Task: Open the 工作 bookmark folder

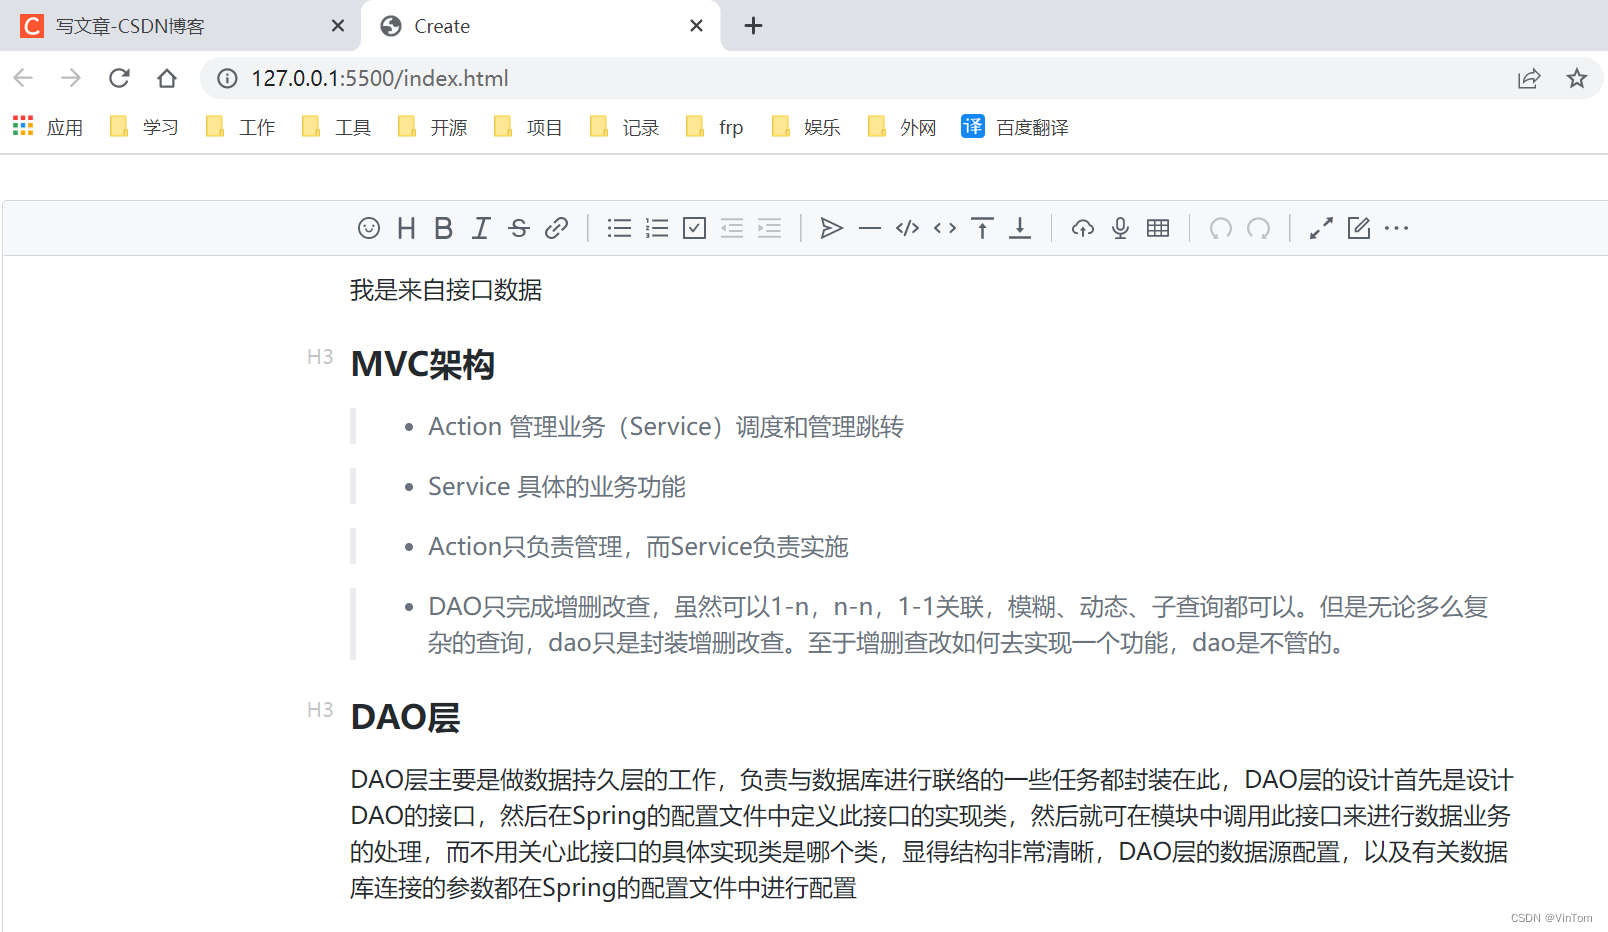Action: (x=240, y=127)
